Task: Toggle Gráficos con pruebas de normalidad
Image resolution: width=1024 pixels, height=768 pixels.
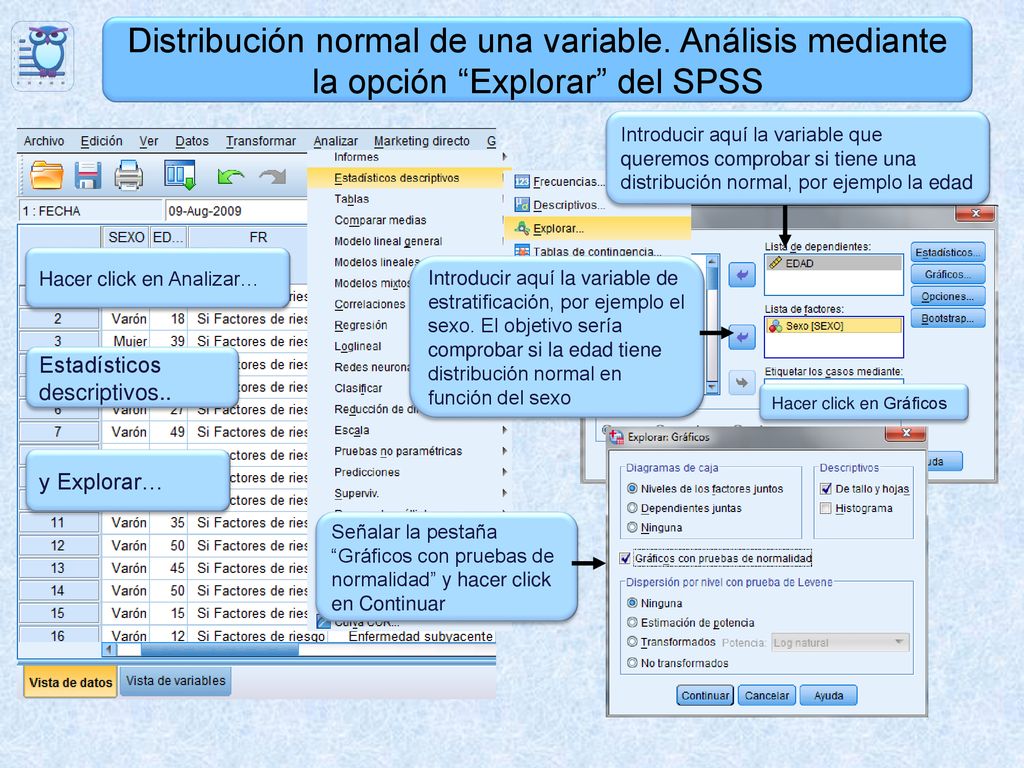Action: pyautogui.click(x=625, y=558)
